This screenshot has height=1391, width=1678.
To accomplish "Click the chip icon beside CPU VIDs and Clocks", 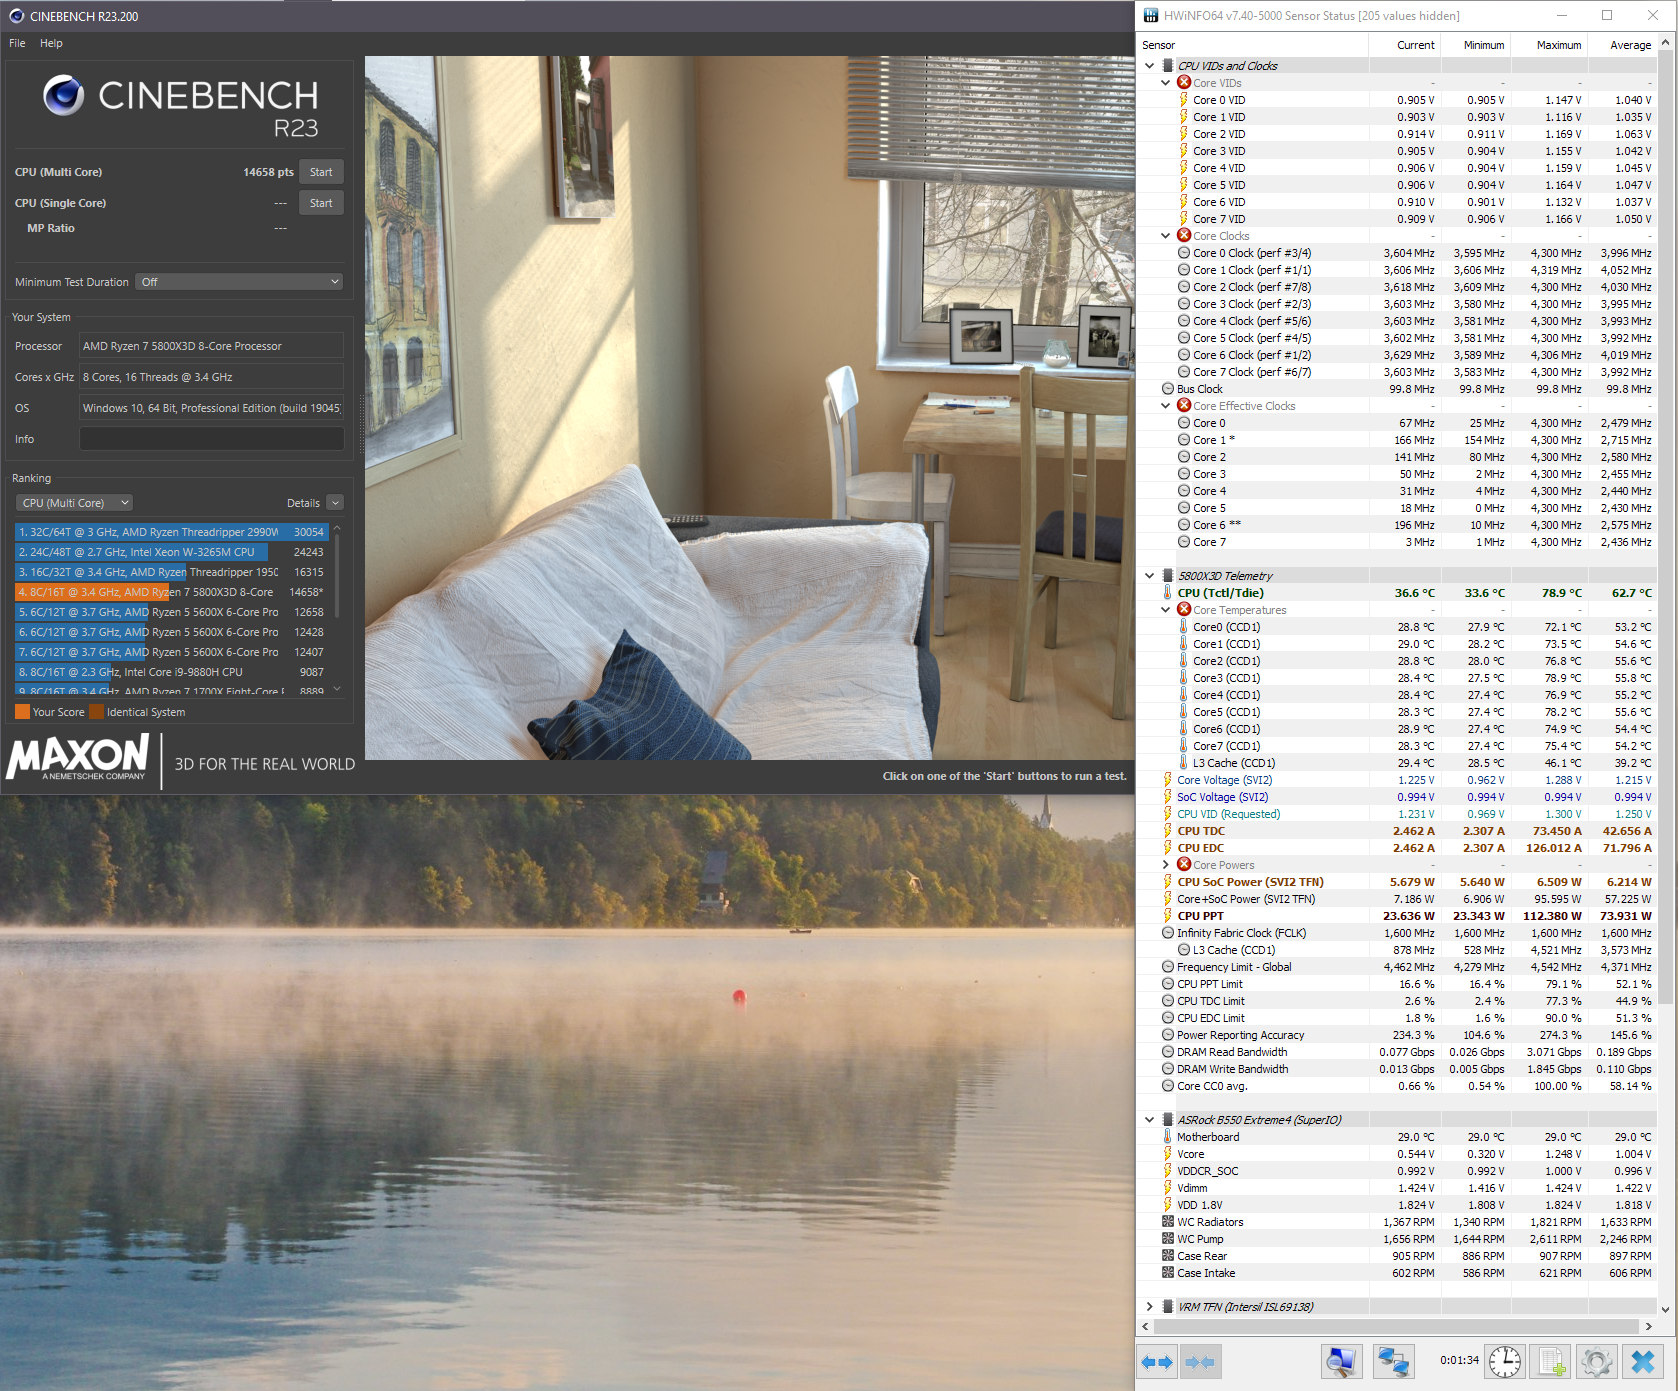I will (1168, 65).
